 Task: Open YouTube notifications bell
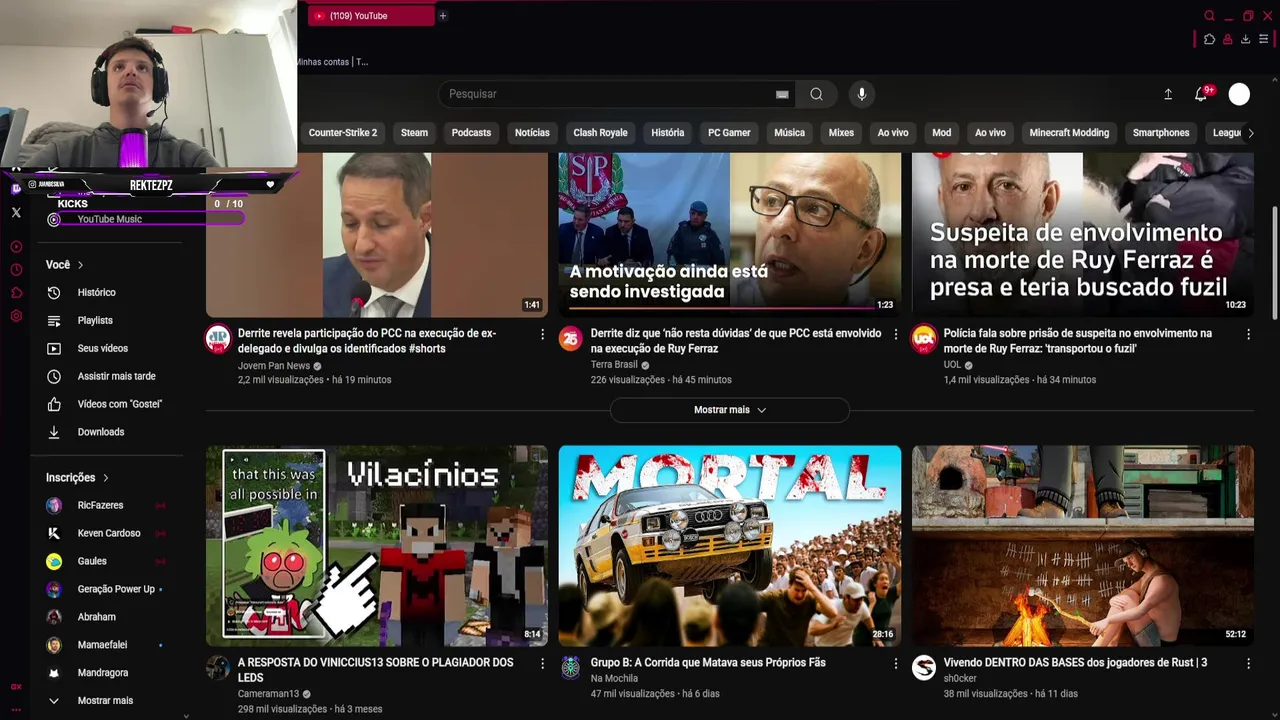tap(1201, 94)
